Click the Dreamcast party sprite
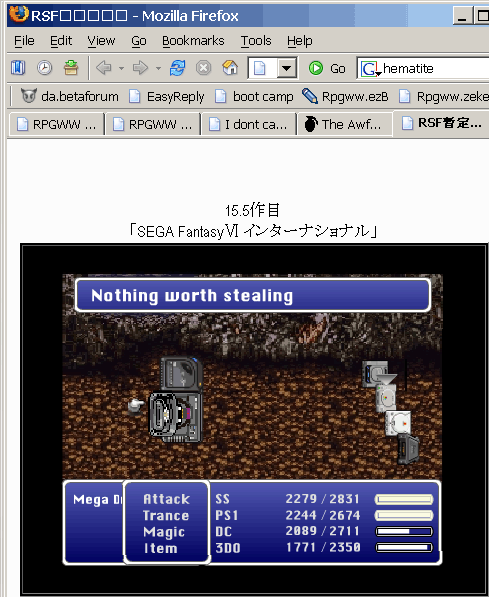The width and height of the screenshot is (489, 597). pyautogui.click(x=398, y=422)
